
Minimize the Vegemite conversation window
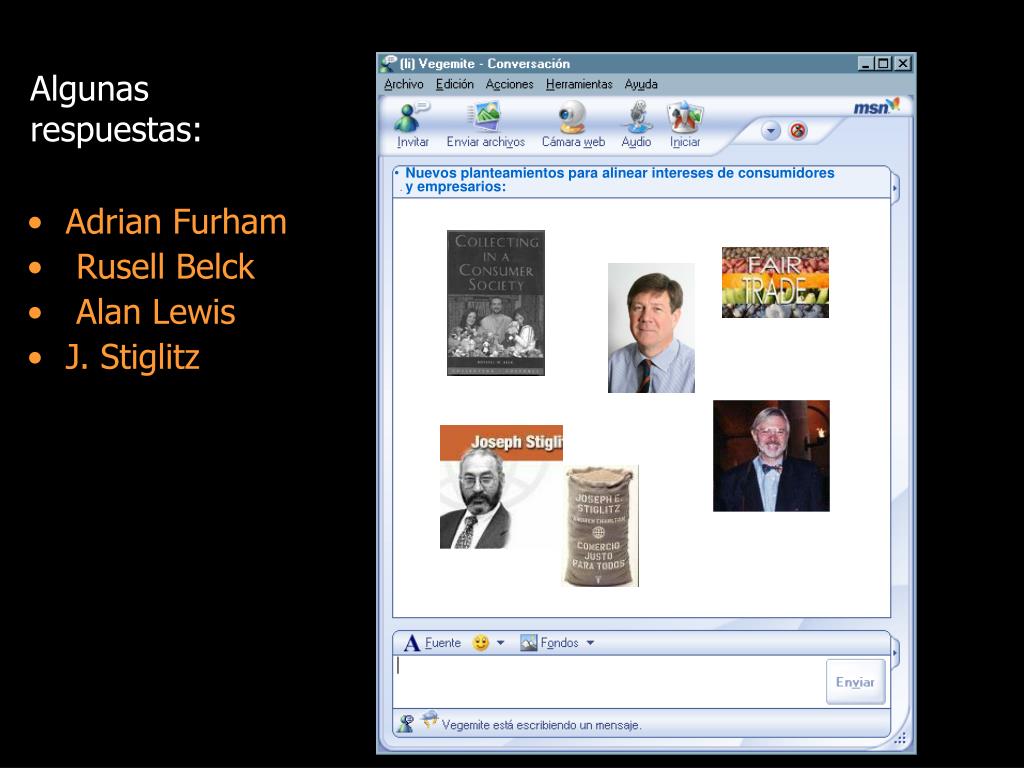(865, 64)
